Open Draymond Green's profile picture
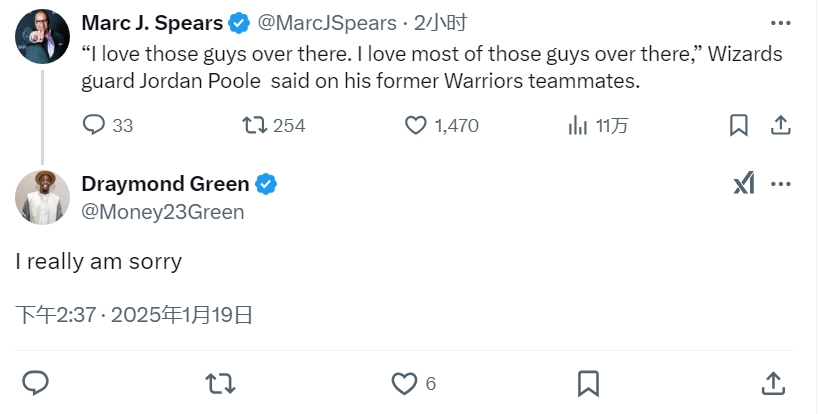819x414 pixels. point(41,197)
